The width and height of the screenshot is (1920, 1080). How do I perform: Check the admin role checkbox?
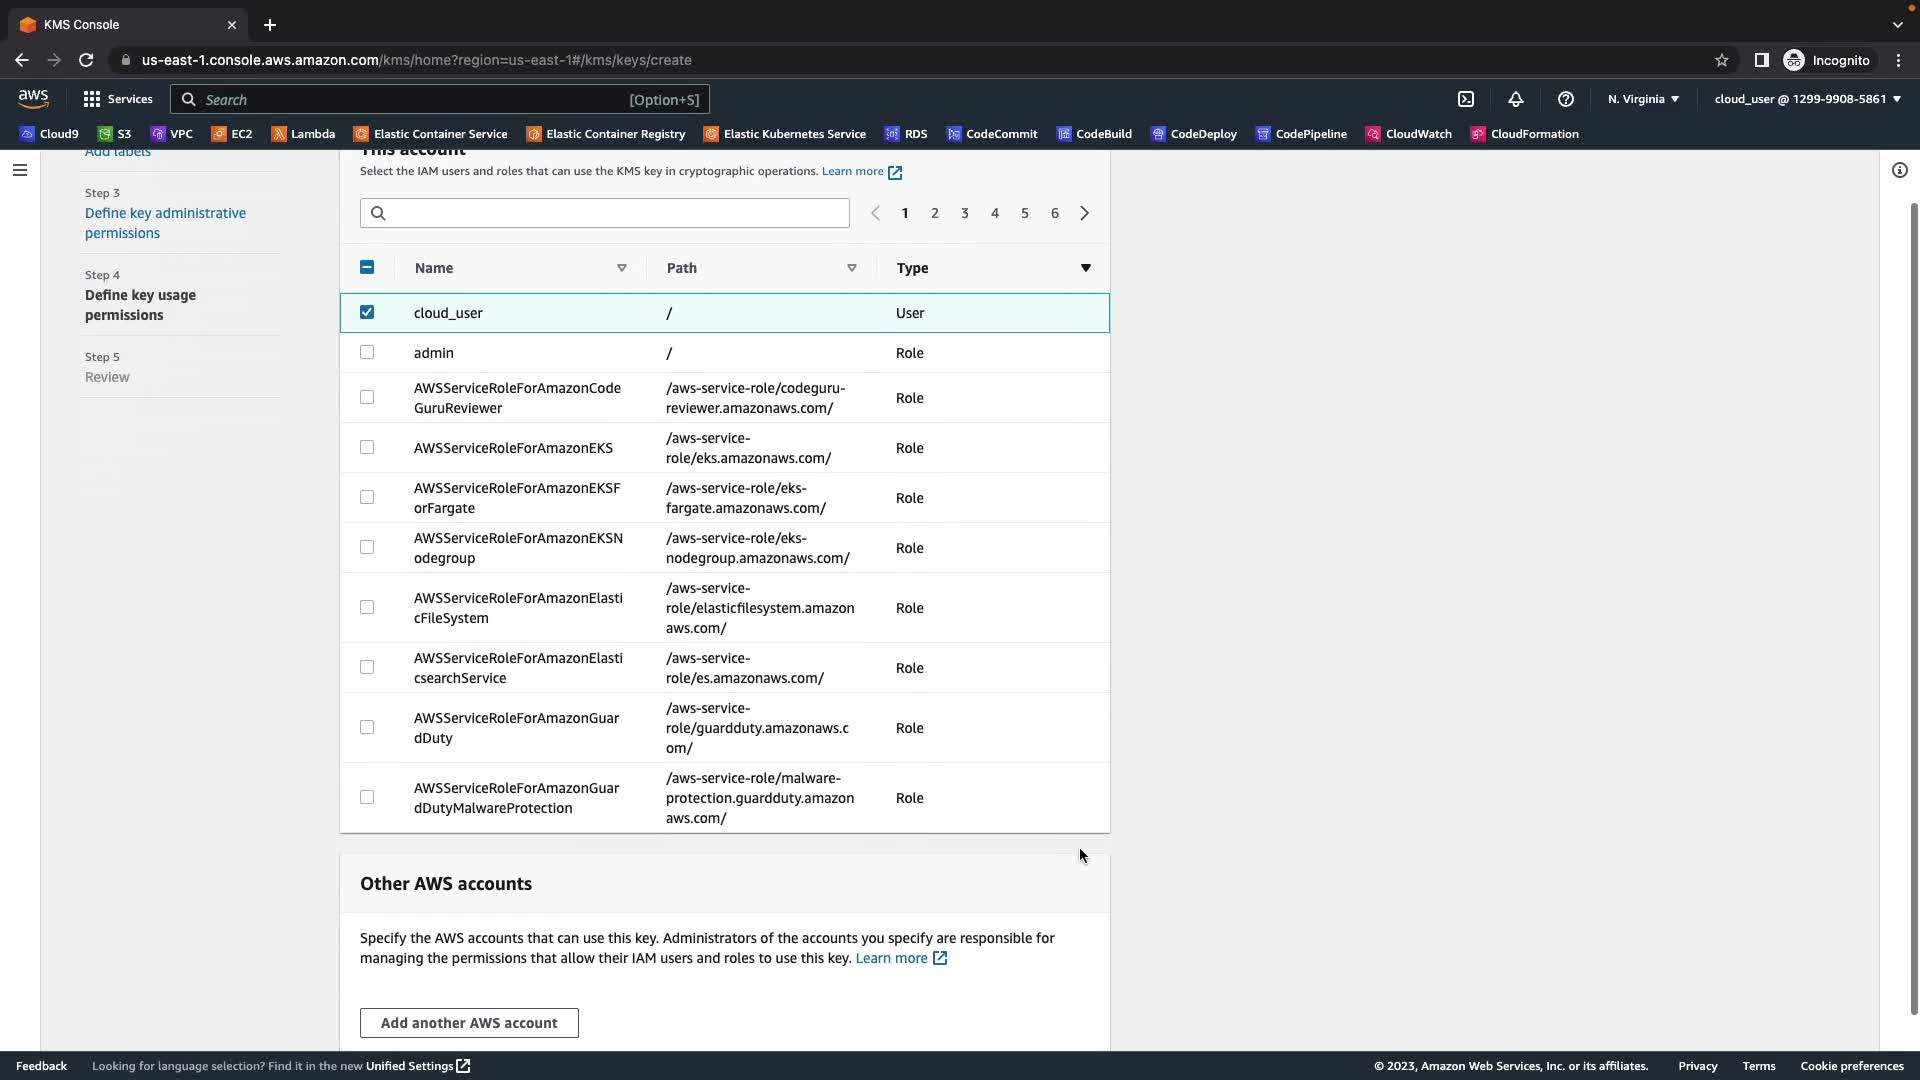click(x=367, y=352)
